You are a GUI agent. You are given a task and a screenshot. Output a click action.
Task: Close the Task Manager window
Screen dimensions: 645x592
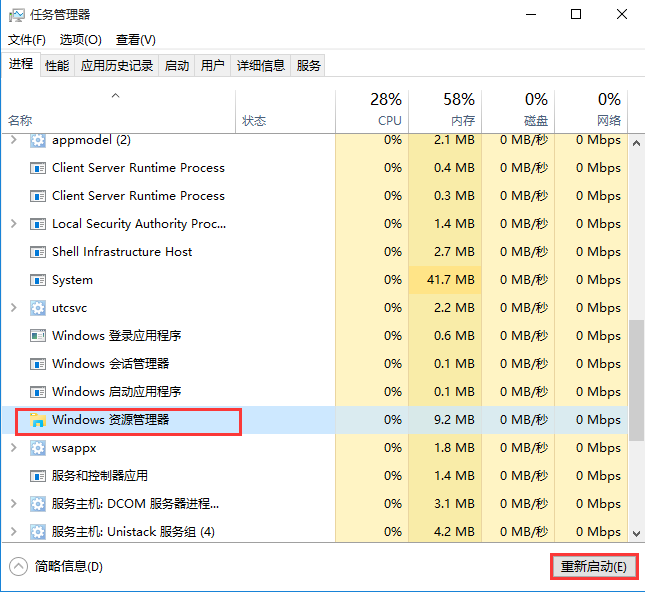pos(622,14)
